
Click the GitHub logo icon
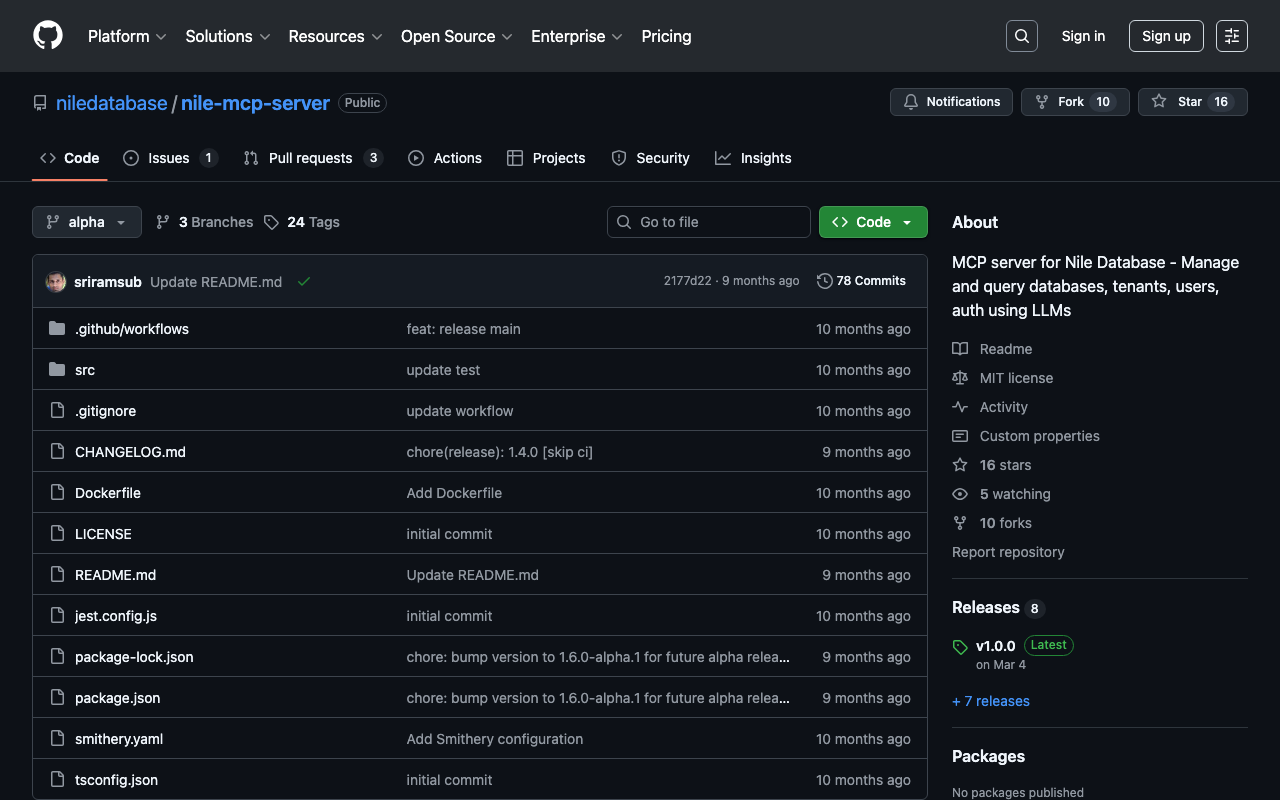(48, 36)
